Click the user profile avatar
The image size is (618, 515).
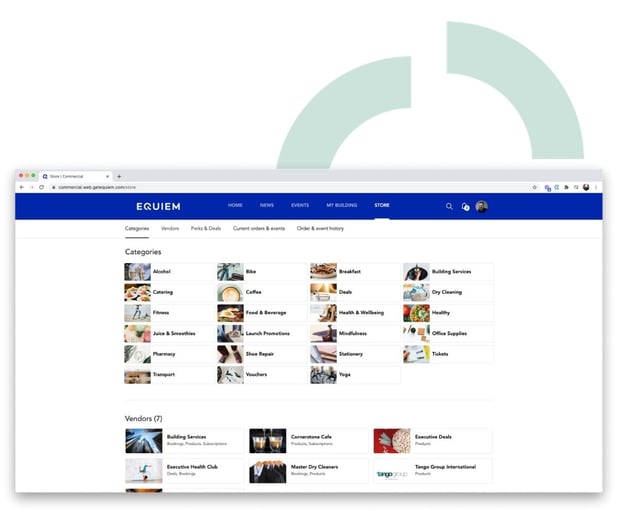click(481, 206)
